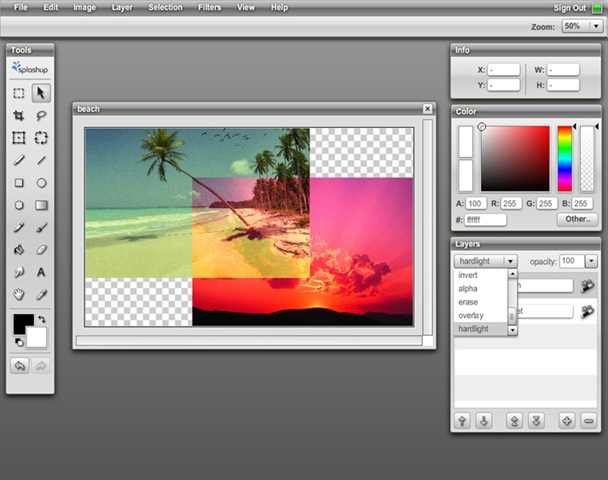
Task: Select the Hand pan tool
Action: pyautogui.click(x=18, y=295)
